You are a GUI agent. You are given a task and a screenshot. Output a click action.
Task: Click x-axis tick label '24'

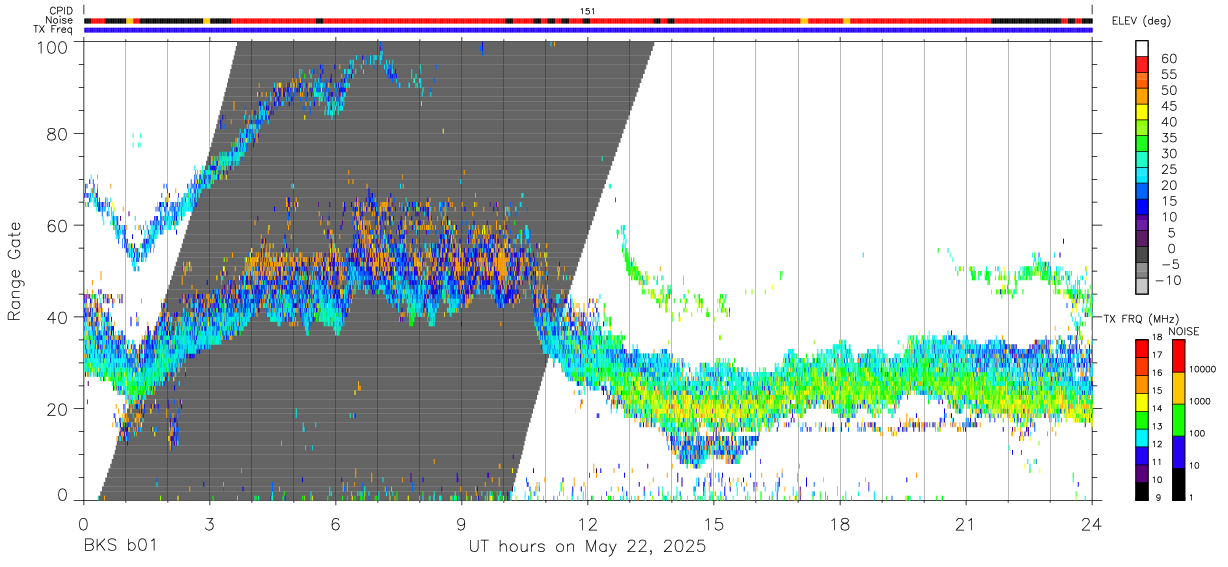click(x=1092, y=523)
